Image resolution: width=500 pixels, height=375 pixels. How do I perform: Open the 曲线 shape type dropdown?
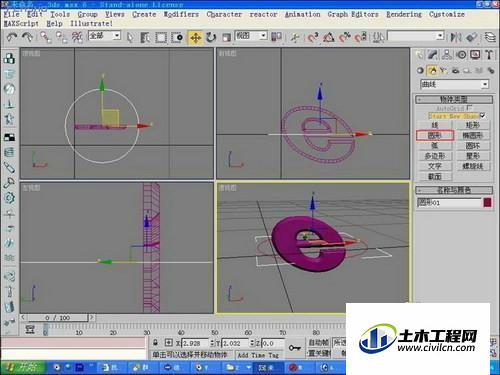click(x=455, y=84)
